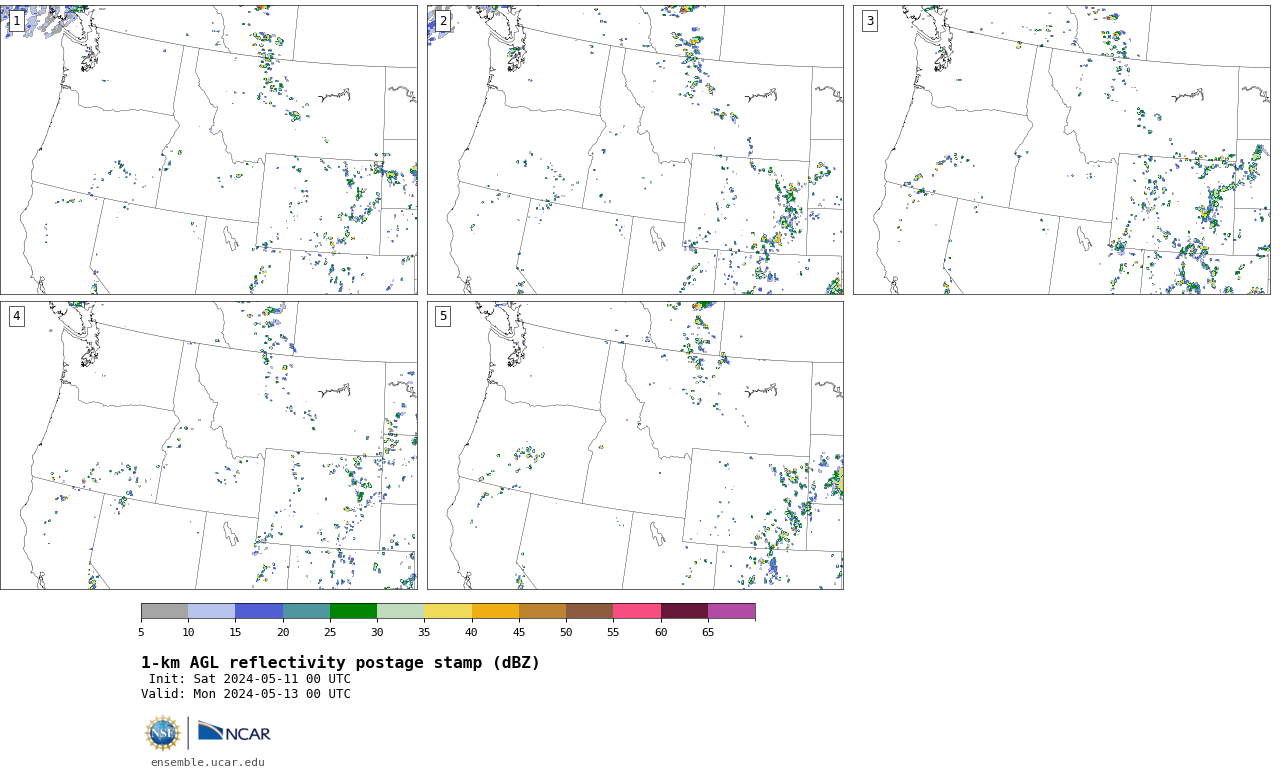Click the Init Sat 2024-05-11 00 UTC line
Image resolution: width=1280 pixels, height=773 pixels.
click(x=250, y=679)
